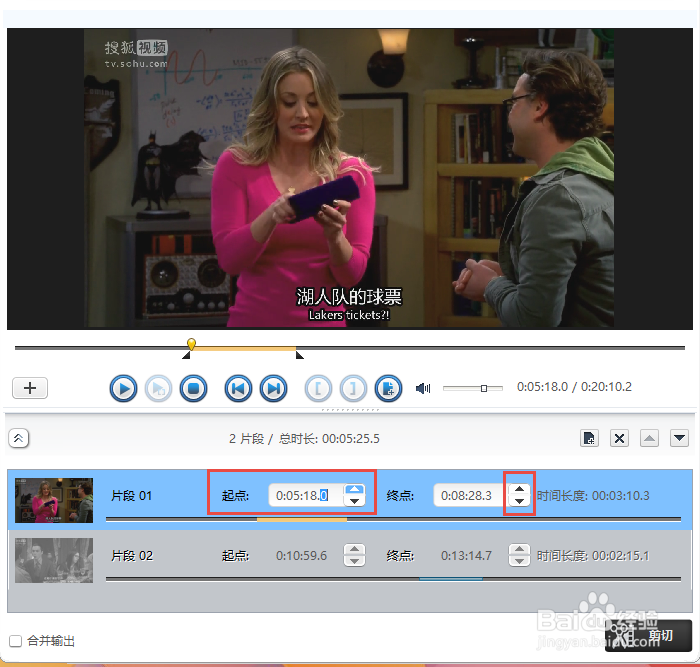This screenshot has height=667, width=700.
Task: Click the 片段 01 mini range bar
Action: (302, 519)
